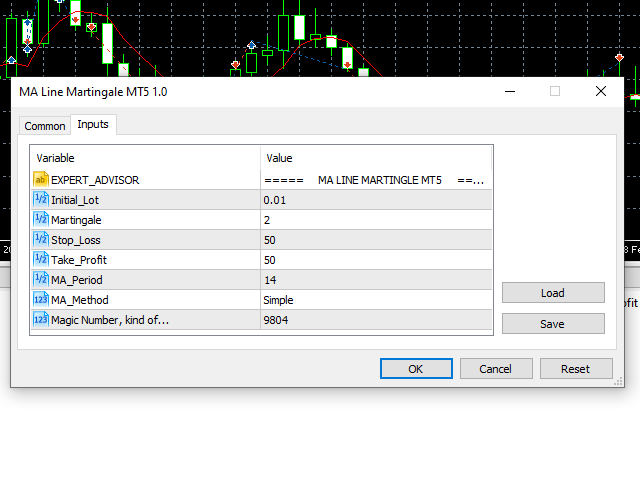The image size is (640, 480).
Task: Select the MA_Method variable name
Action: point(80,300)
